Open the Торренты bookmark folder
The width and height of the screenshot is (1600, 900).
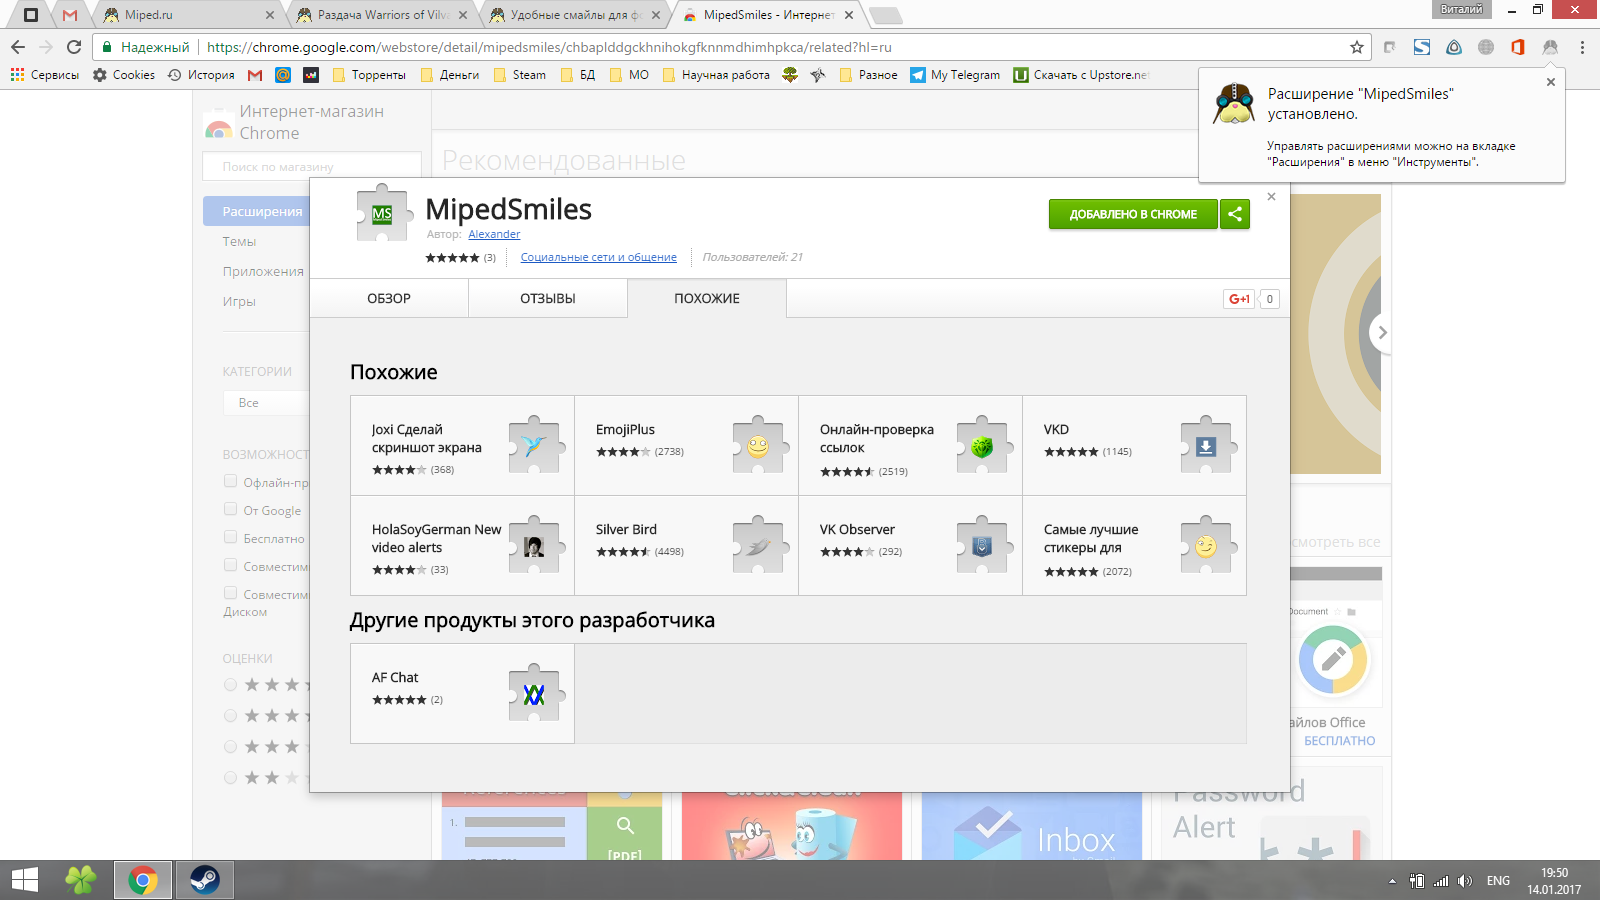click(368, 75)
